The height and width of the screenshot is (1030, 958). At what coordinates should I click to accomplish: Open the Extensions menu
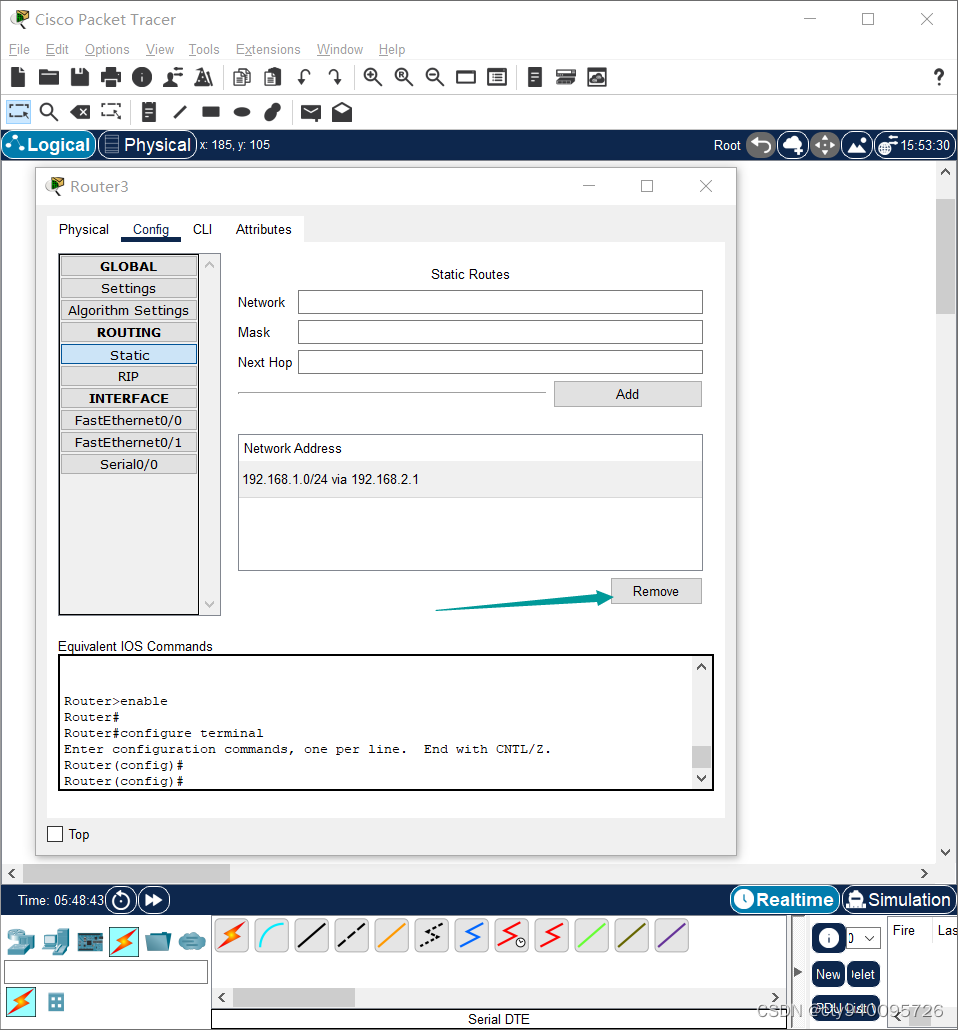point(268,49)
